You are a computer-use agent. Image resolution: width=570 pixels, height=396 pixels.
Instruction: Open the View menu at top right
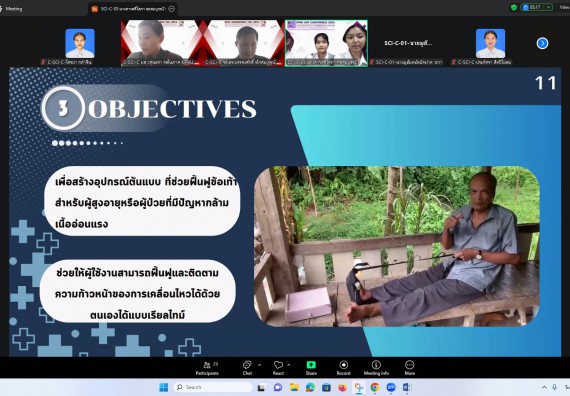point(565,7)
